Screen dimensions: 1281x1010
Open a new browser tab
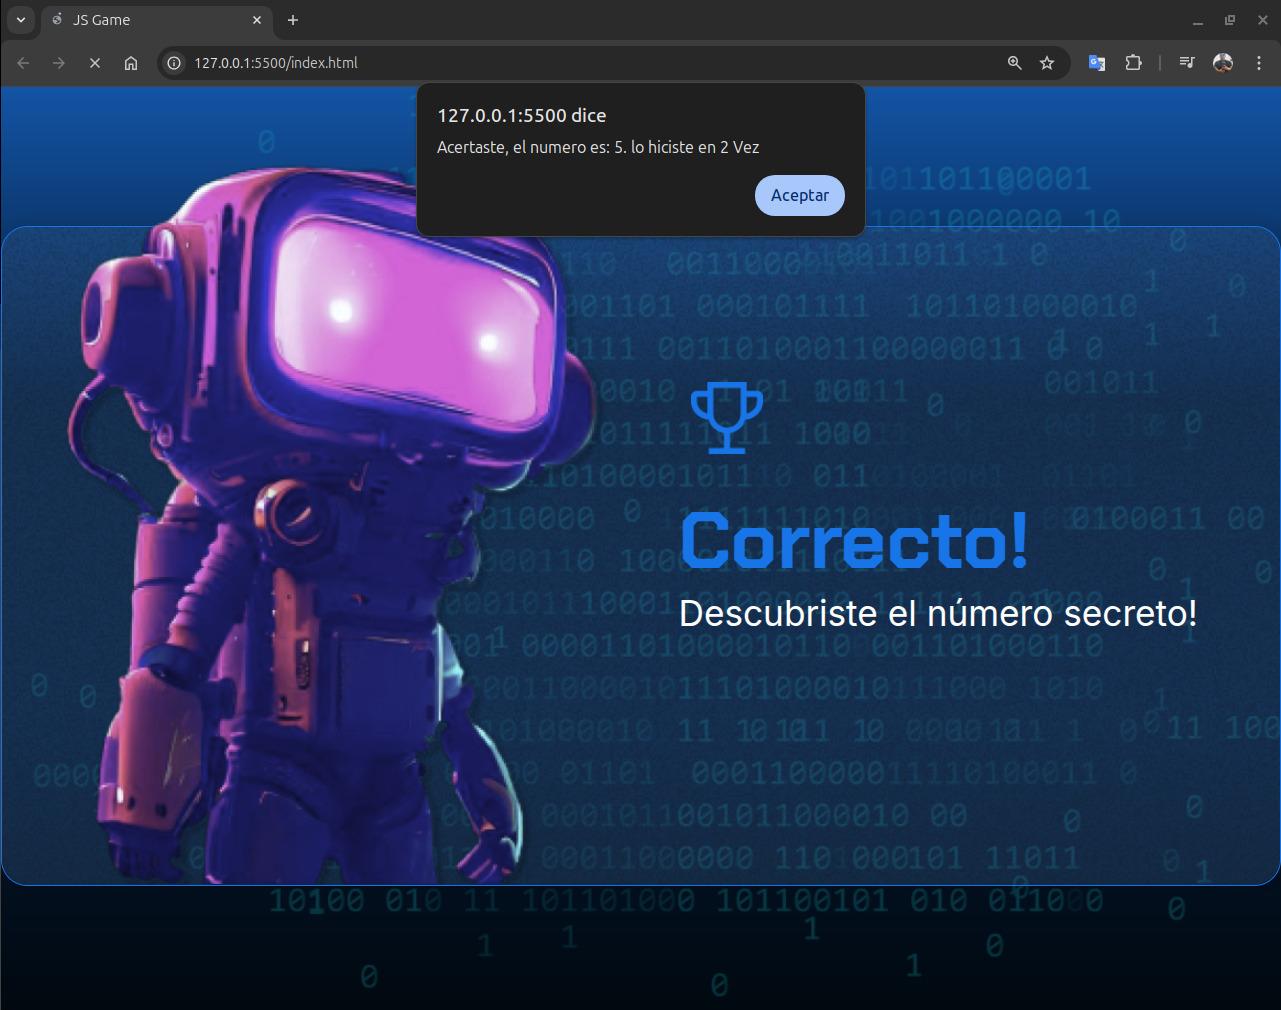tap(293, 20)
